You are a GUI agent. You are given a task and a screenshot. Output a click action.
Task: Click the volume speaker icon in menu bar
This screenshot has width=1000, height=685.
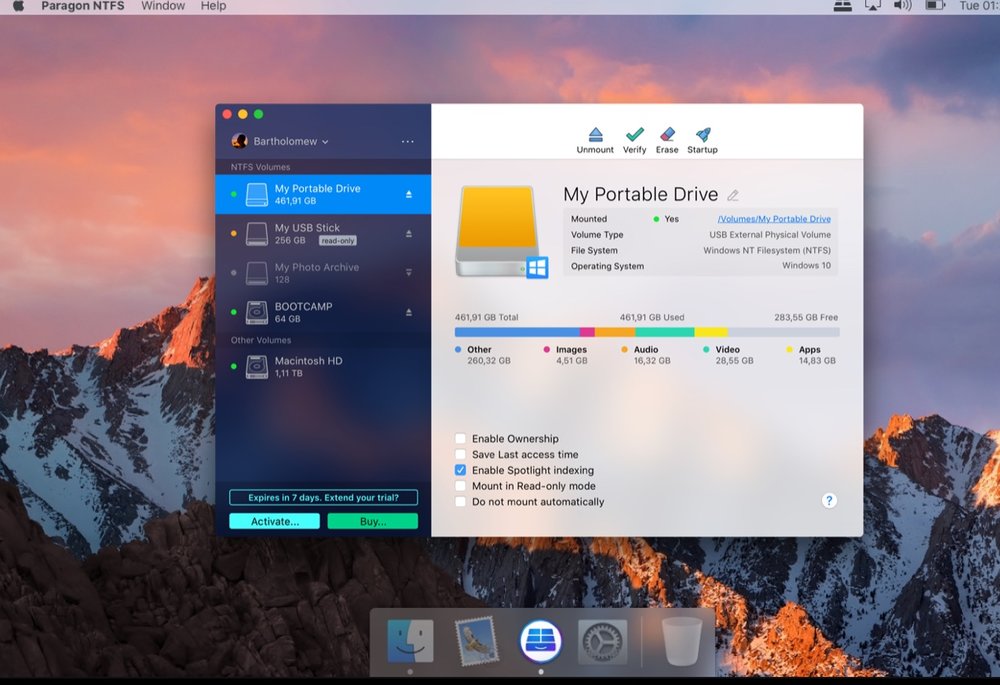tap(902, 6)
